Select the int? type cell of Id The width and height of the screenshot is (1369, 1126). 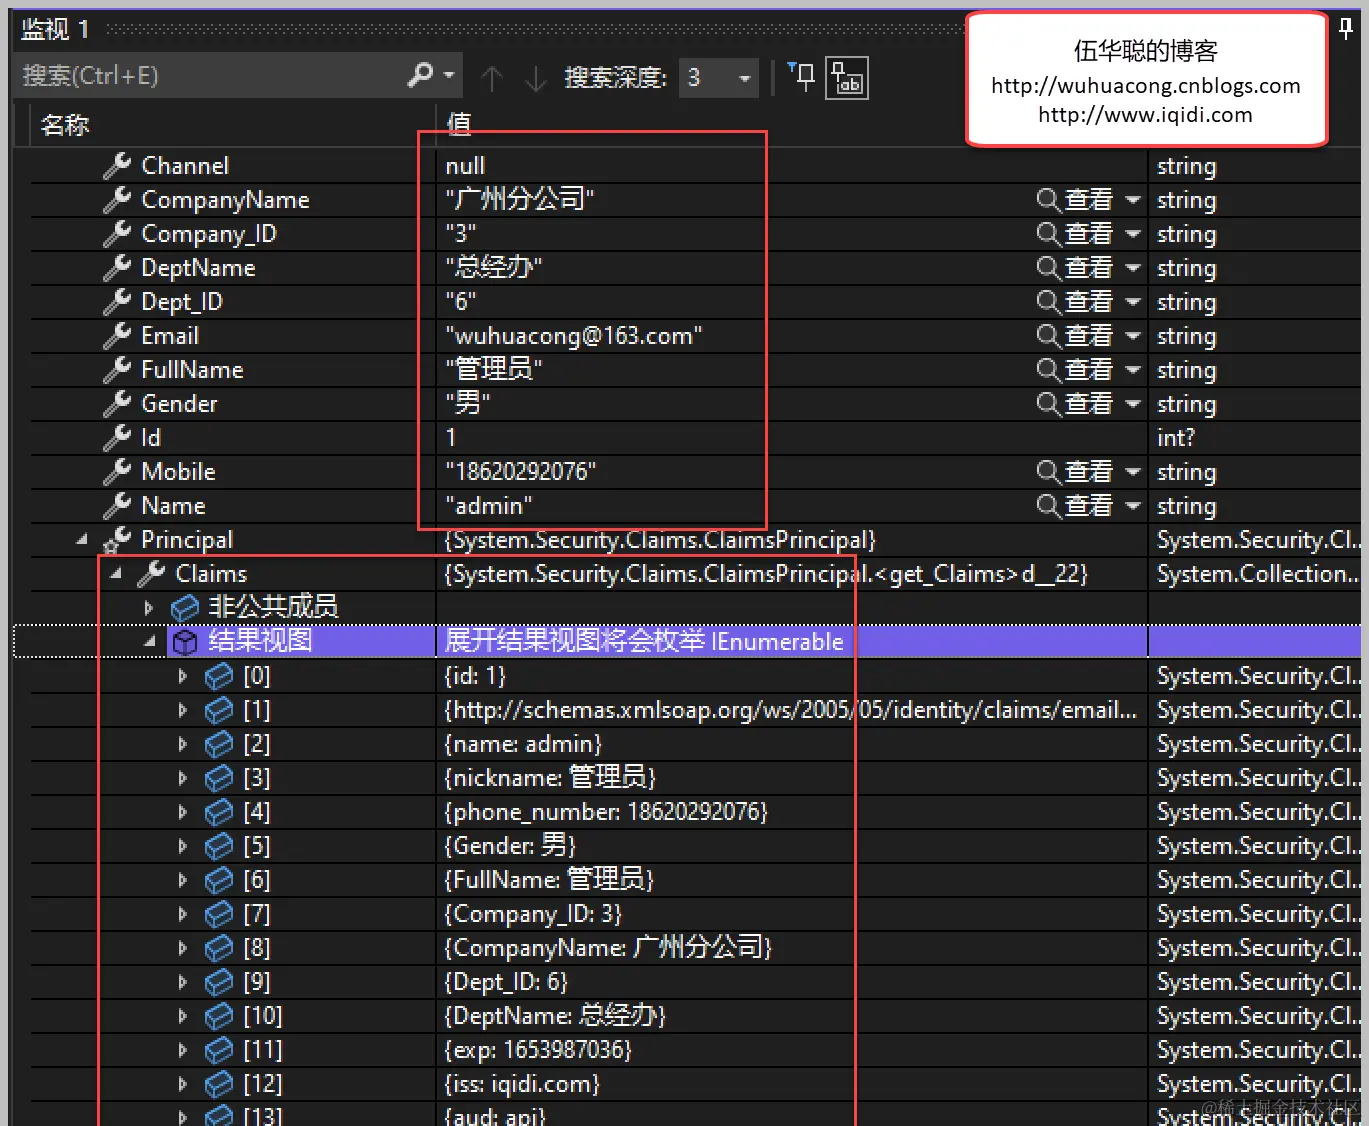(x=1176, y=438)
